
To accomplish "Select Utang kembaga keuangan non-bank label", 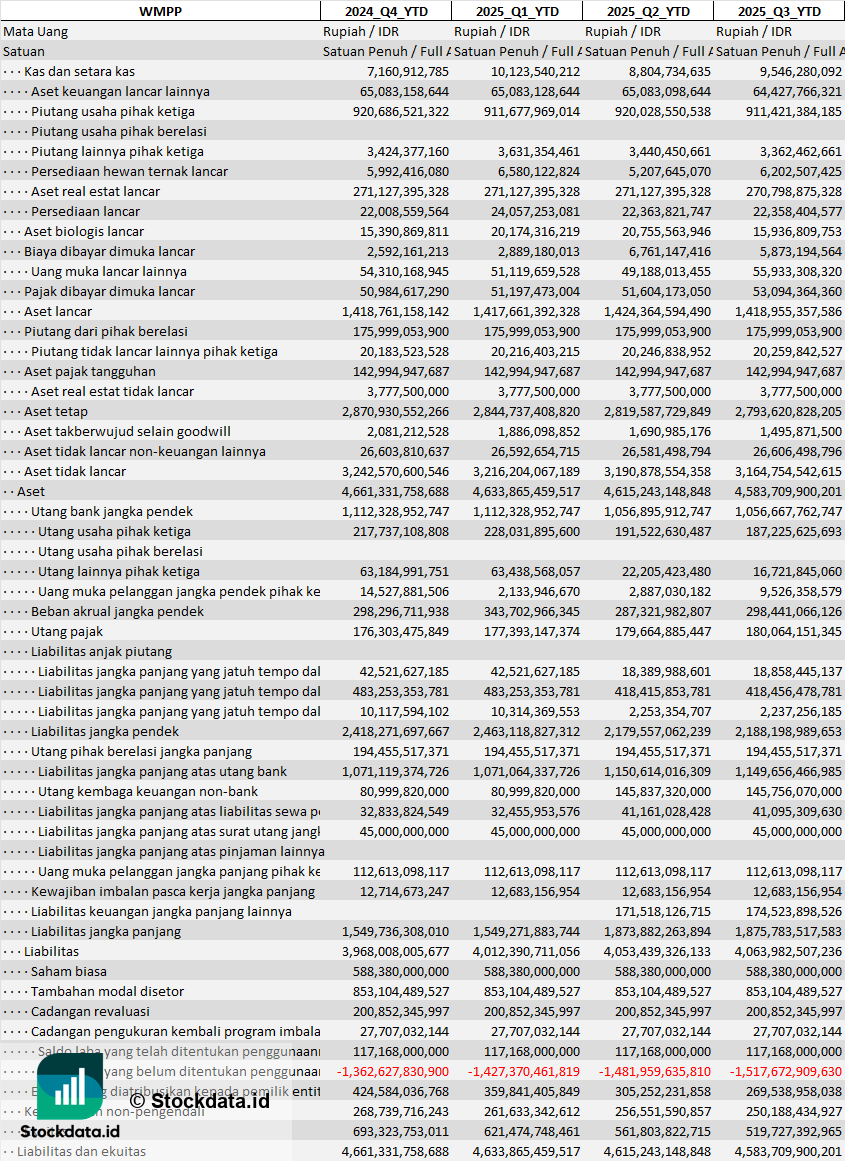I will pyautogui.click(x=147, y=792).
